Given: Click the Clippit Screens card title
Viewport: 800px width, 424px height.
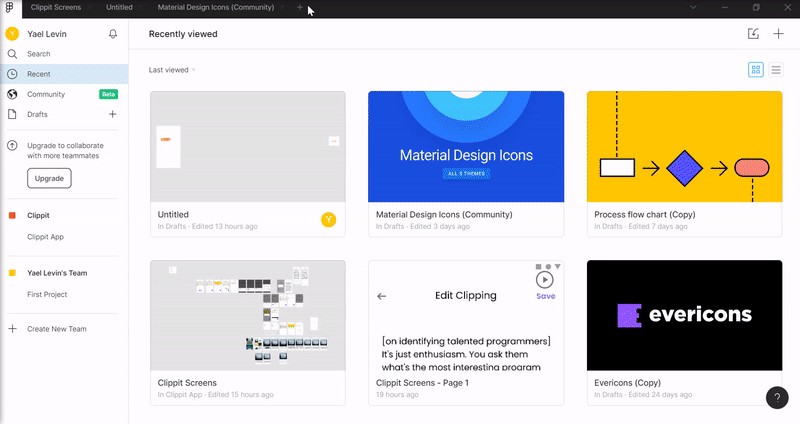Looking at the screenshot, I should 187,383.
